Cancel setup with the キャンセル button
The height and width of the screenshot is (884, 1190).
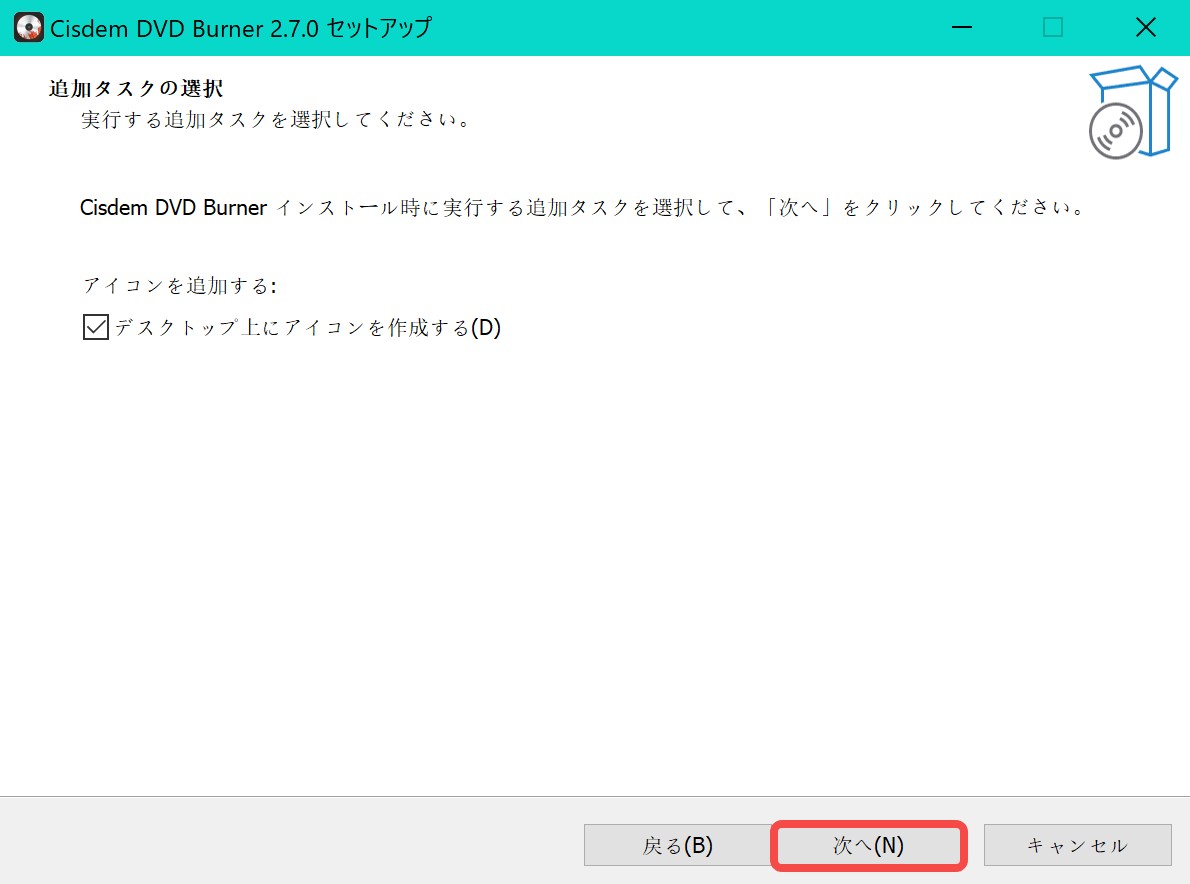coord(1078,845)
